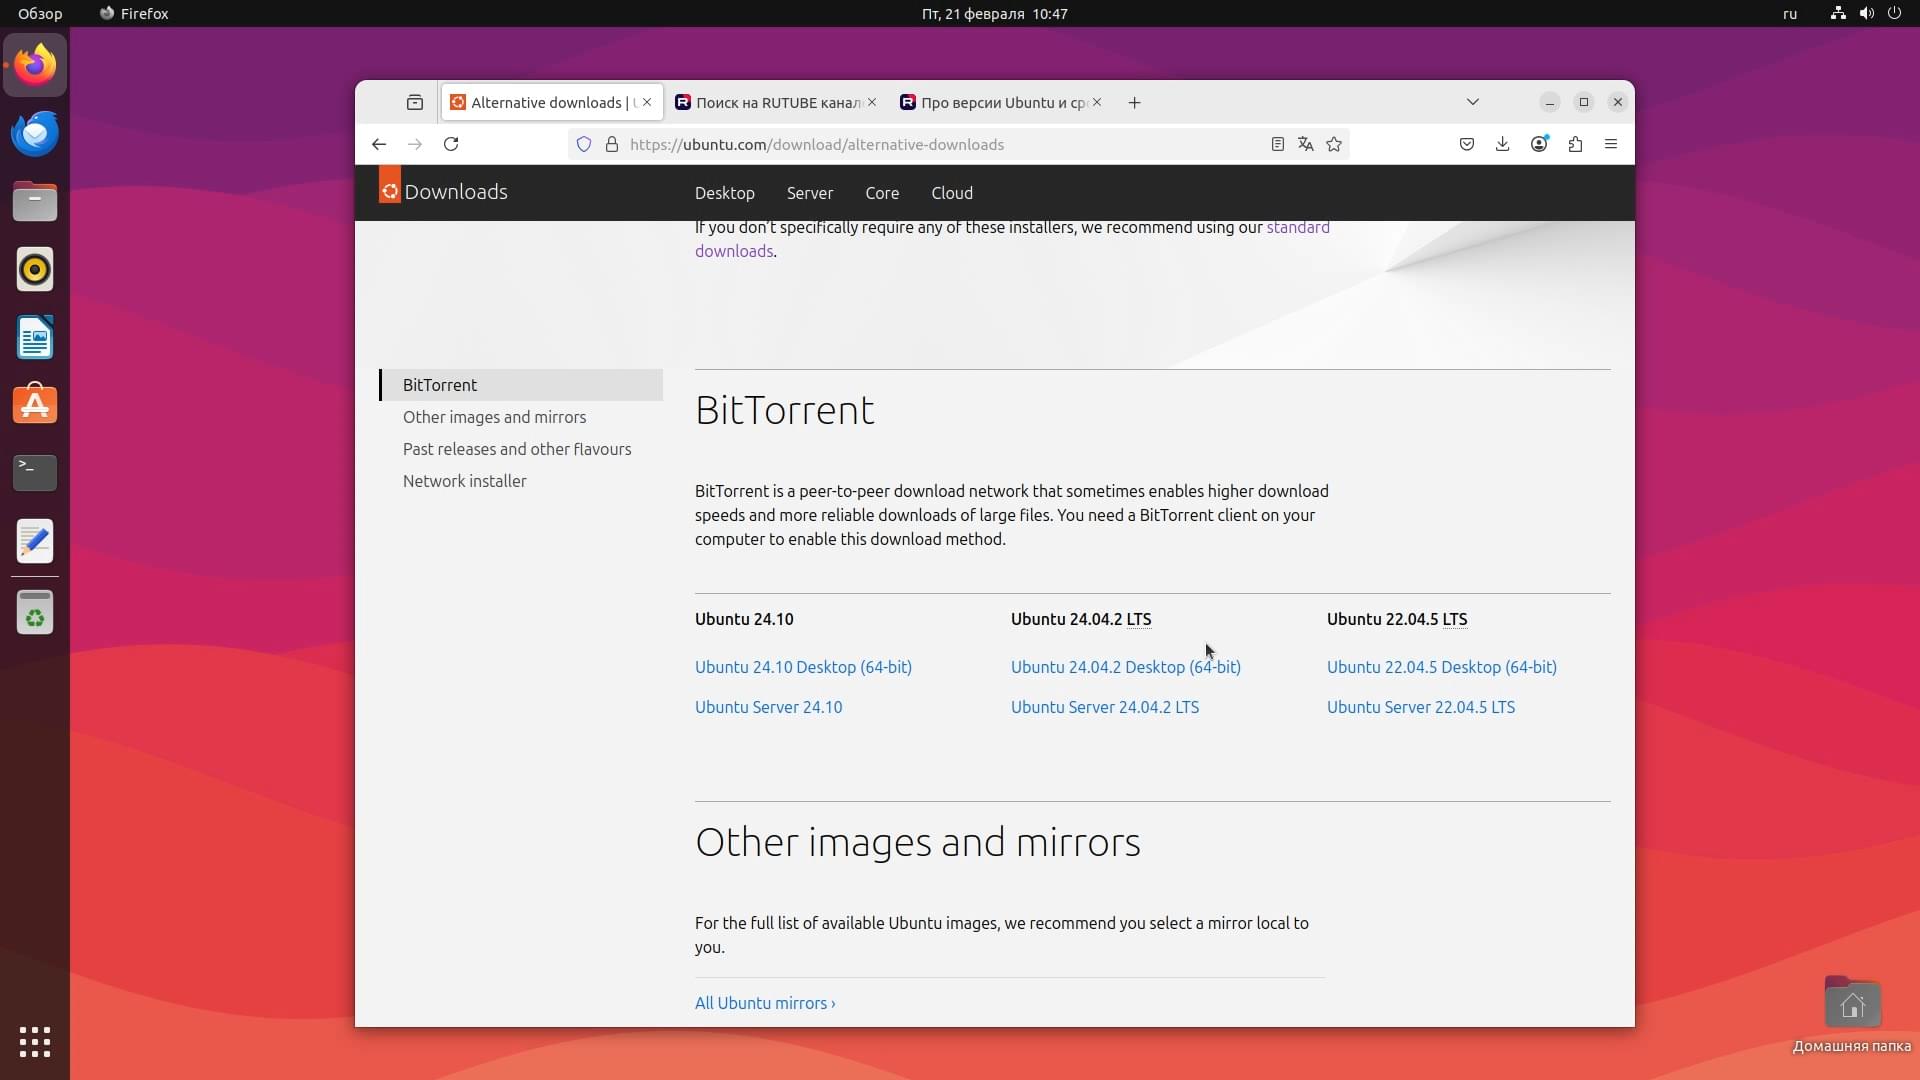Click the Ubuntu 24.04.2 LTS heading
The width and height of the screenshot is (1920, 1080).
[1081, 619]
